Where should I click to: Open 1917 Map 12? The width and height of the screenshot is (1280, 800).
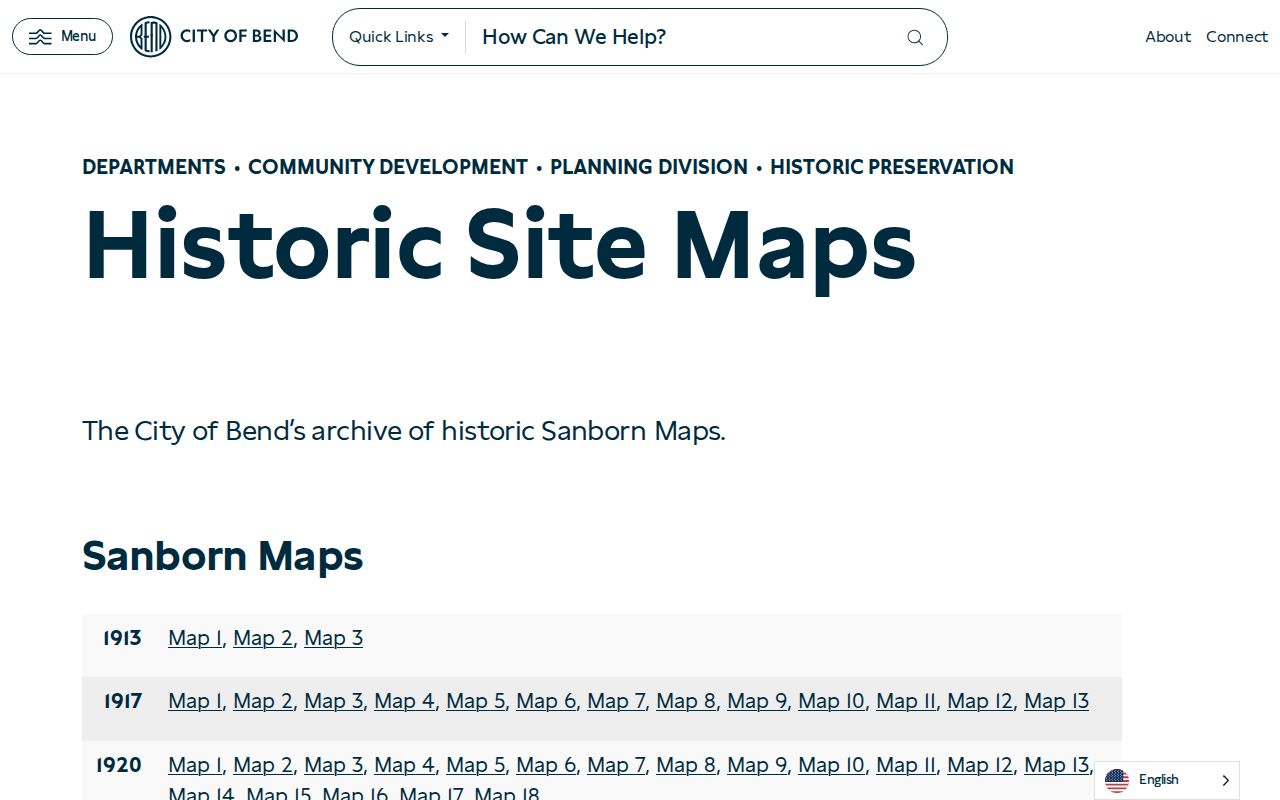coord(980,701)
